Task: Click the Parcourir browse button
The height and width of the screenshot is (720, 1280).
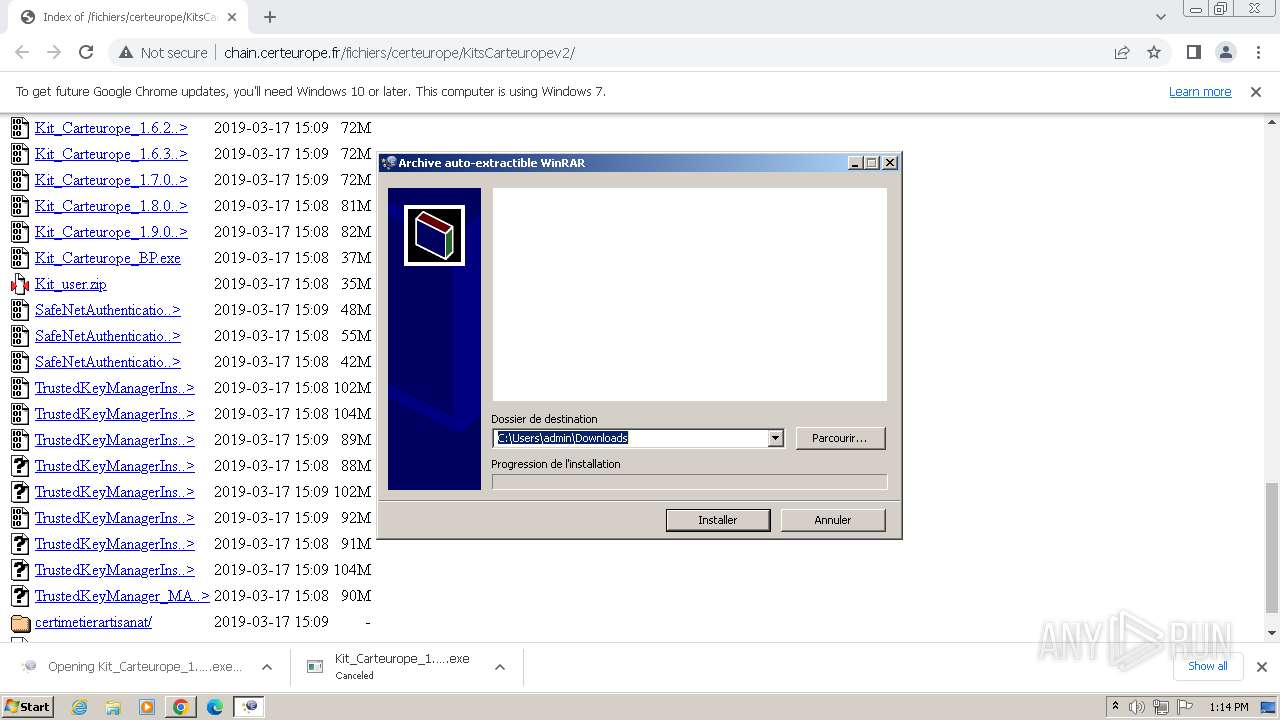Action: (x=840, y=438)
